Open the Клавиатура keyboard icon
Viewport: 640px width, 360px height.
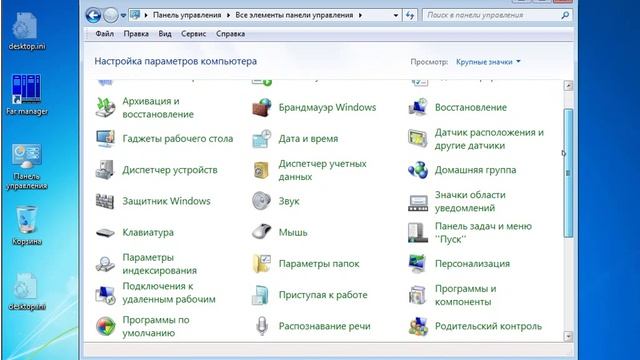[105, 233]
